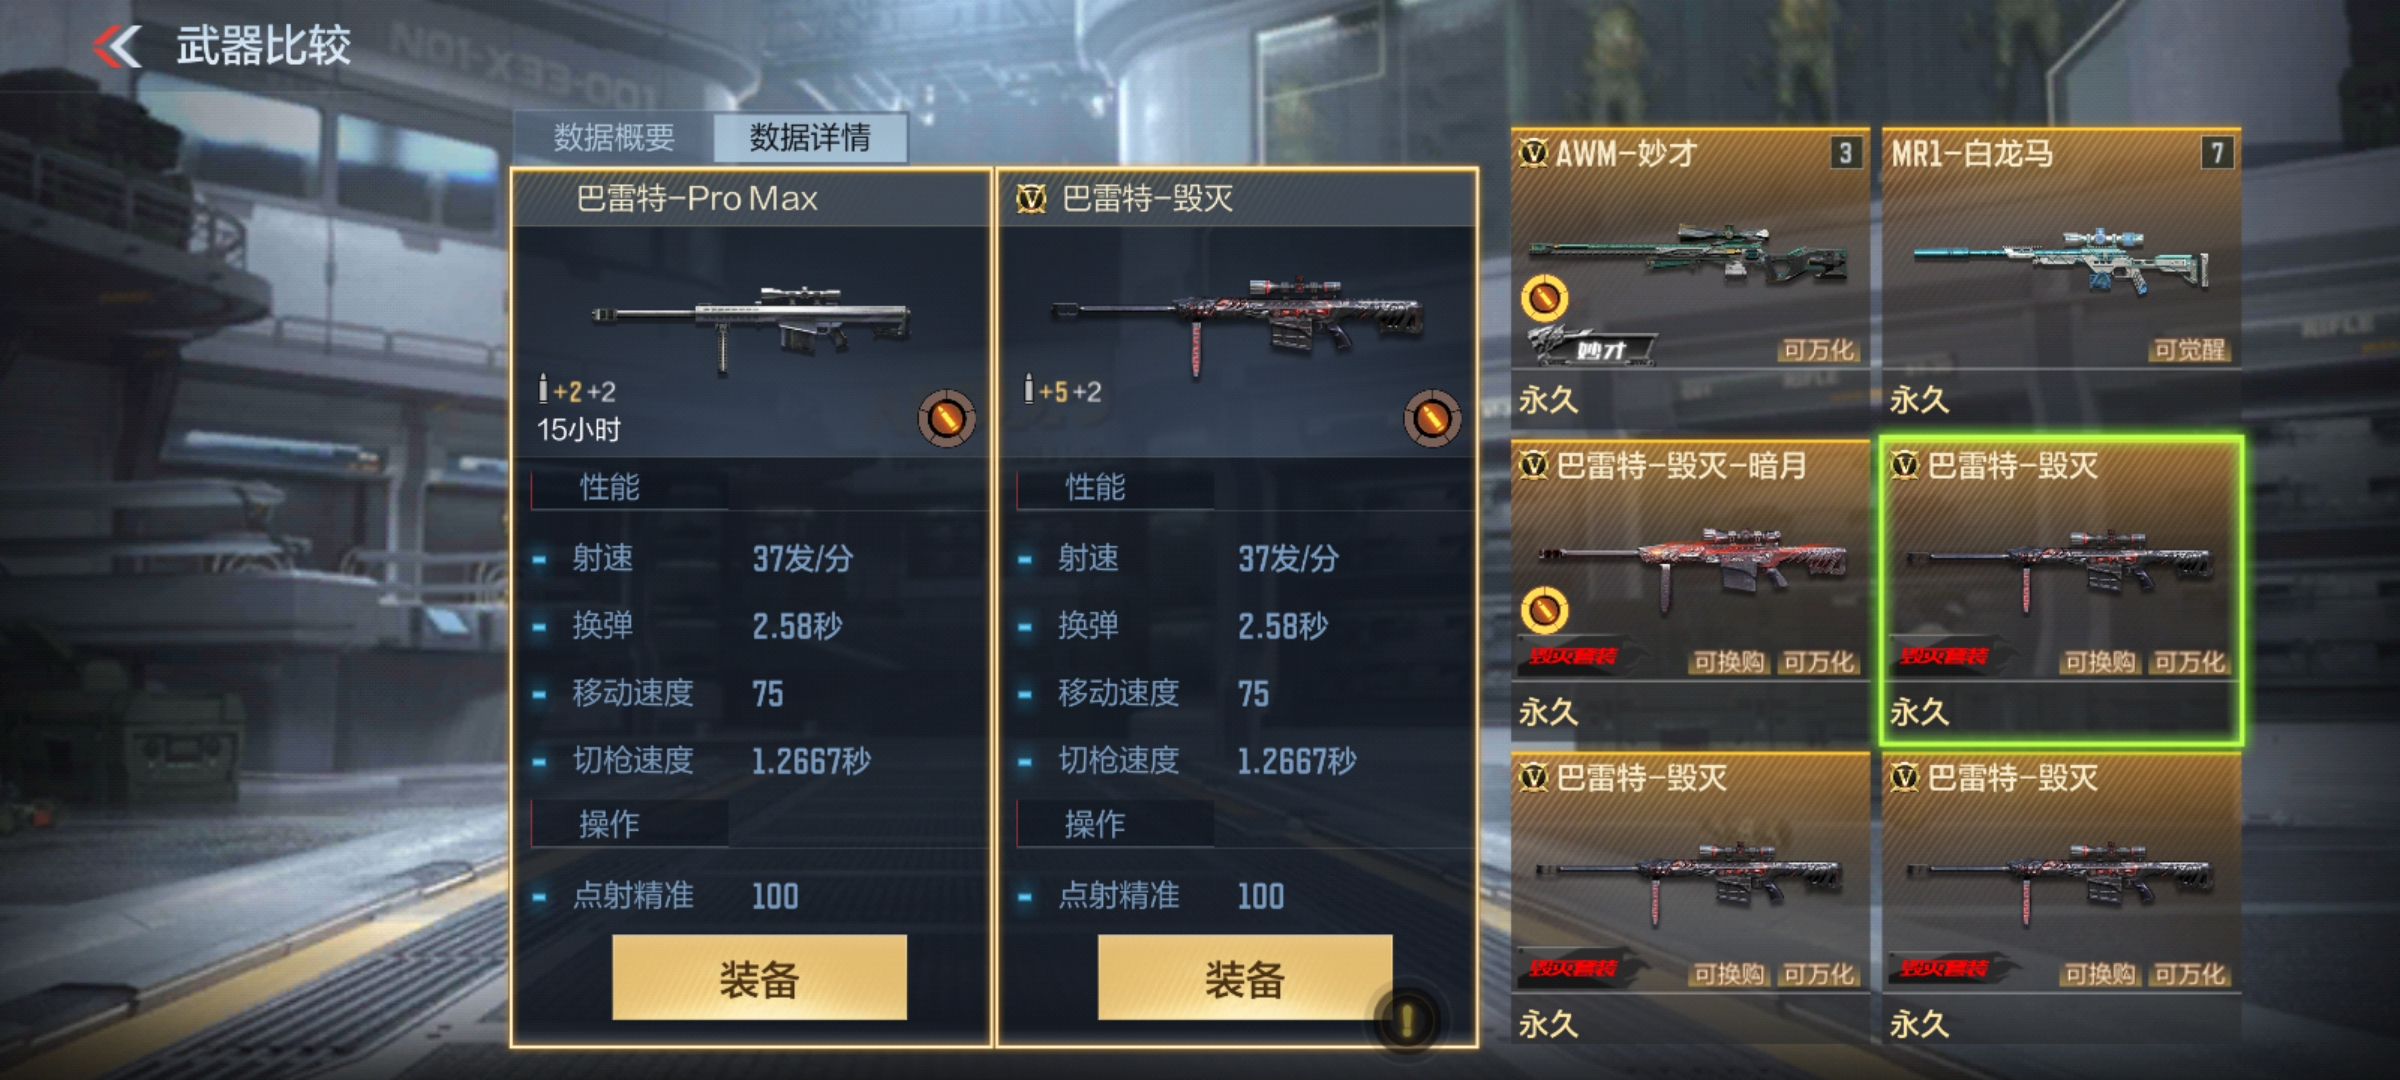The height and width of the screenshot is (1080, 2400).
Task: Tap the bullet badge on the 巴雷特-毁灭 comparison panel
Action: coord(1432,418)
